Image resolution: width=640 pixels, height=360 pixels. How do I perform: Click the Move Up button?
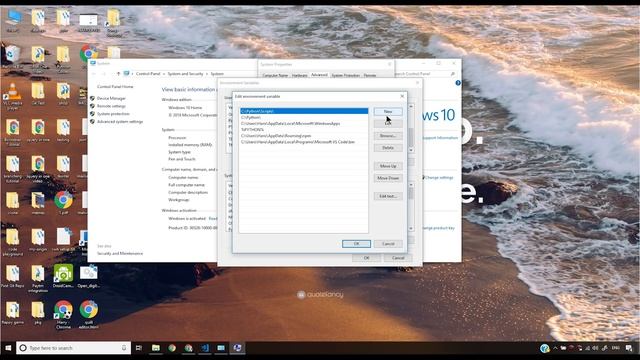click(388, 166)
